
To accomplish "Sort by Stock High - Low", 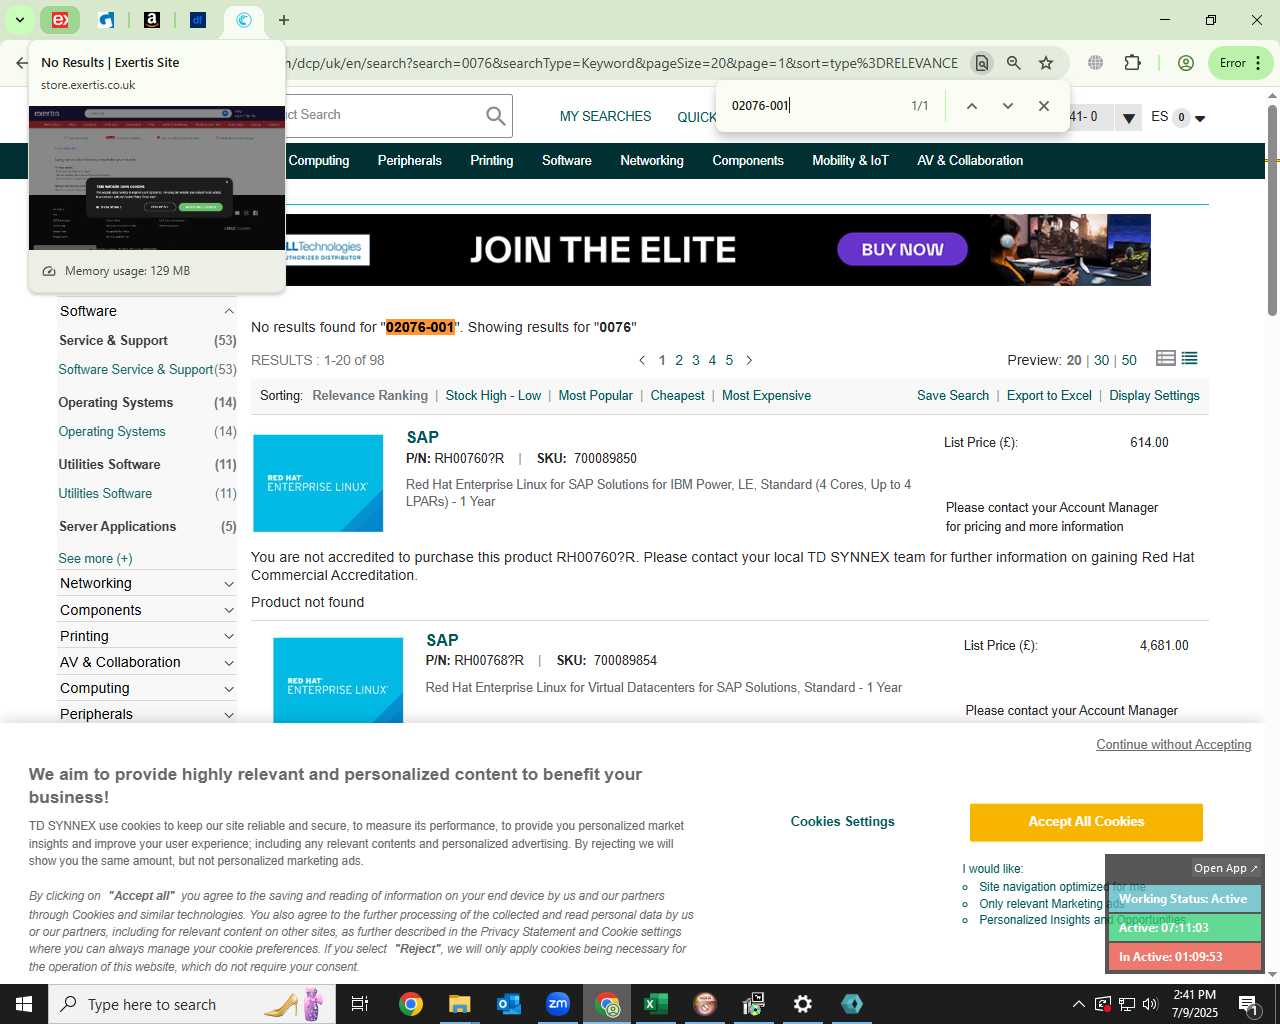I will pos(493,395).
